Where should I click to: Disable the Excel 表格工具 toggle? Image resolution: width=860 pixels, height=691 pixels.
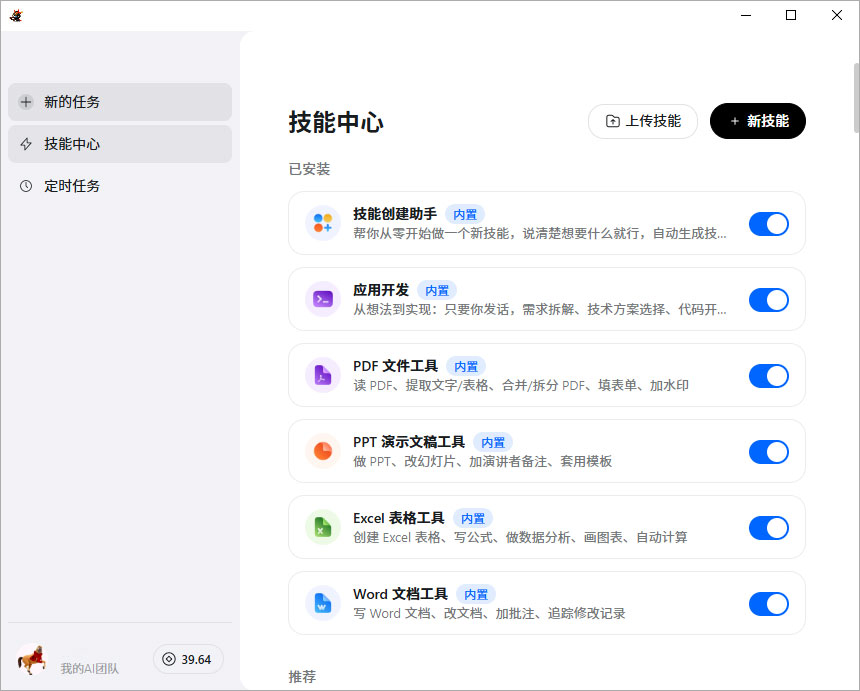768,528
